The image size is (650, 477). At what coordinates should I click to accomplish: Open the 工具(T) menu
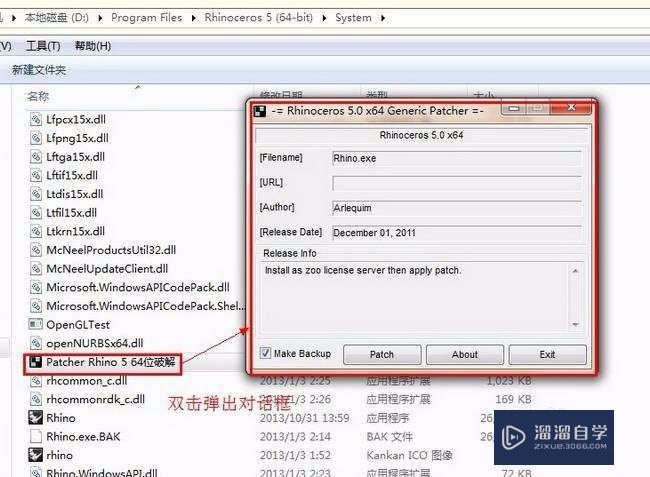tap(43, 46)
